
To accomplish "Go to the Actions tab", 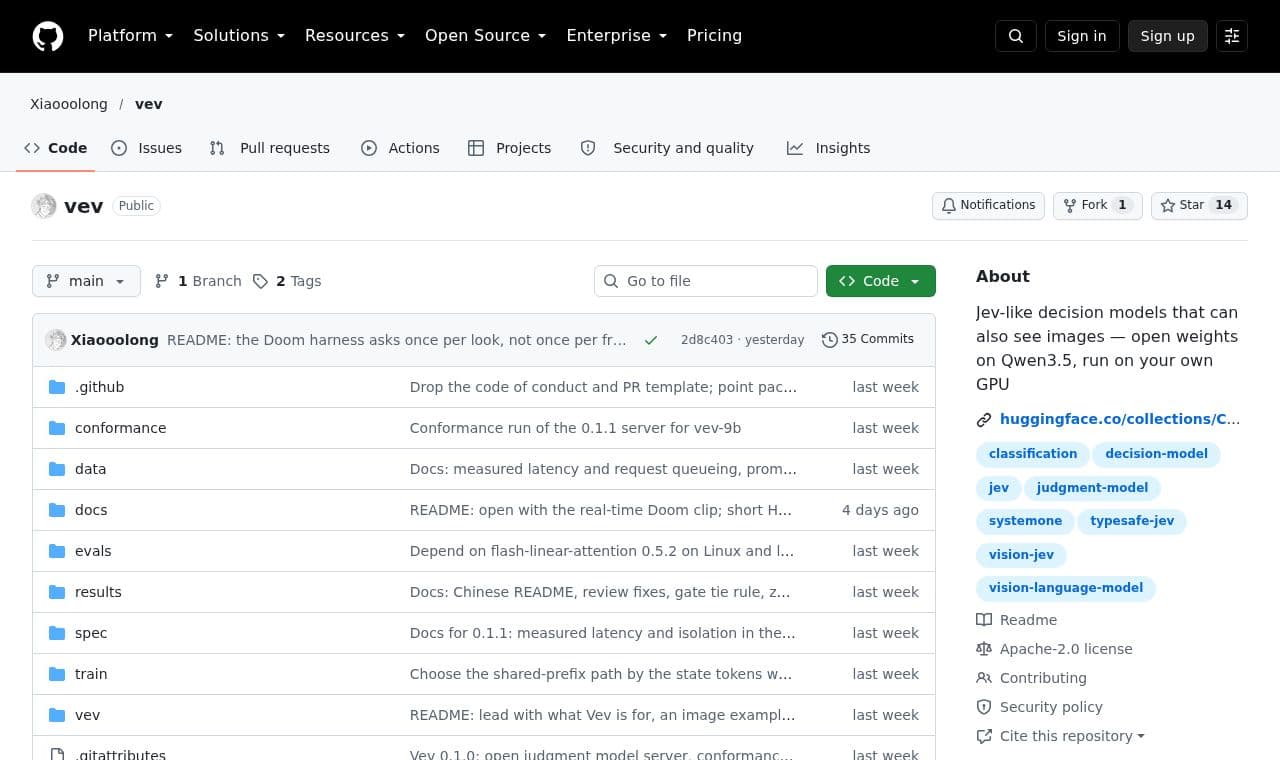I will [400, 148].
